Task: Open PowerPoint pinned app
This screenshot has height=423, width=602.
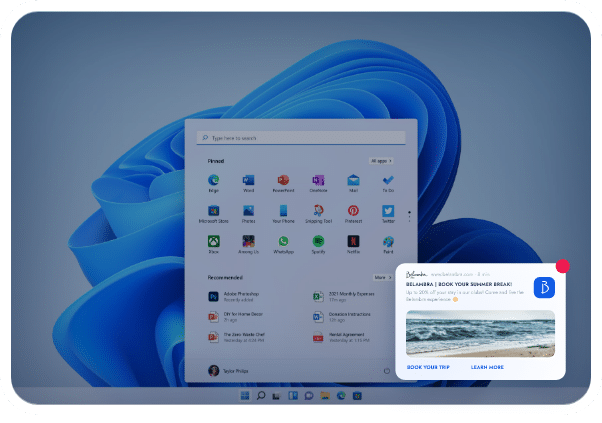Action: tap(283, 183)
